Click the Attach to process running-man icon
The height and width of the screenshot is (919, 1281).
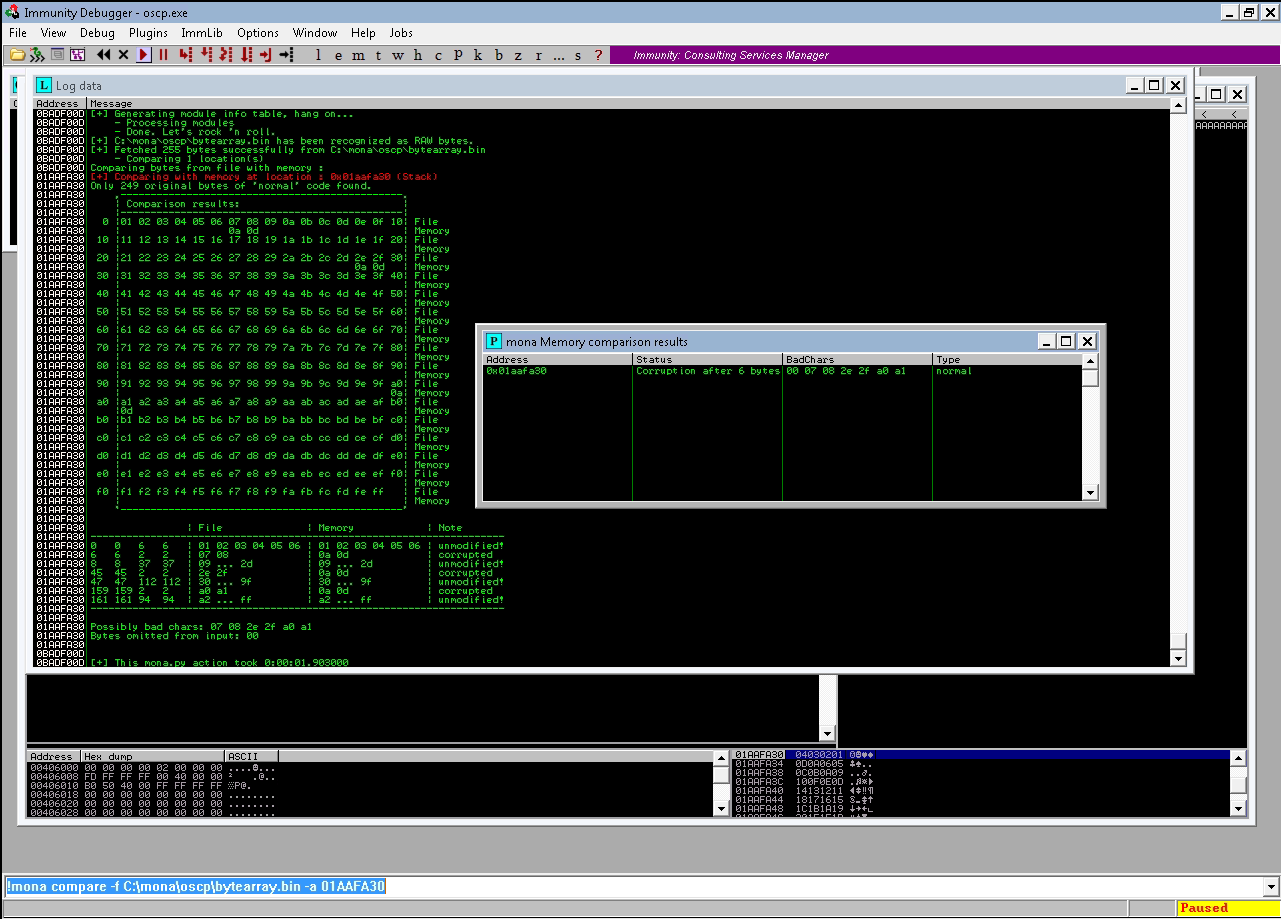[37, 54]
